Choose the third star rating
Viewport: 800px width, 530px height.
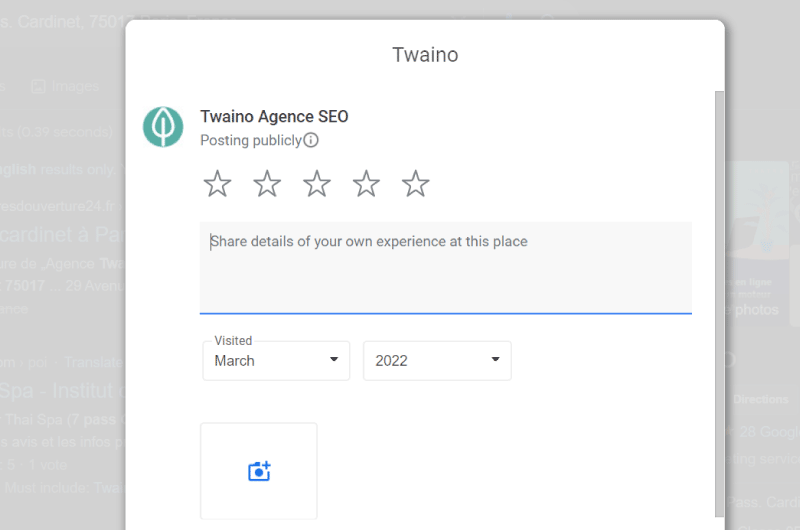point(316,184)
